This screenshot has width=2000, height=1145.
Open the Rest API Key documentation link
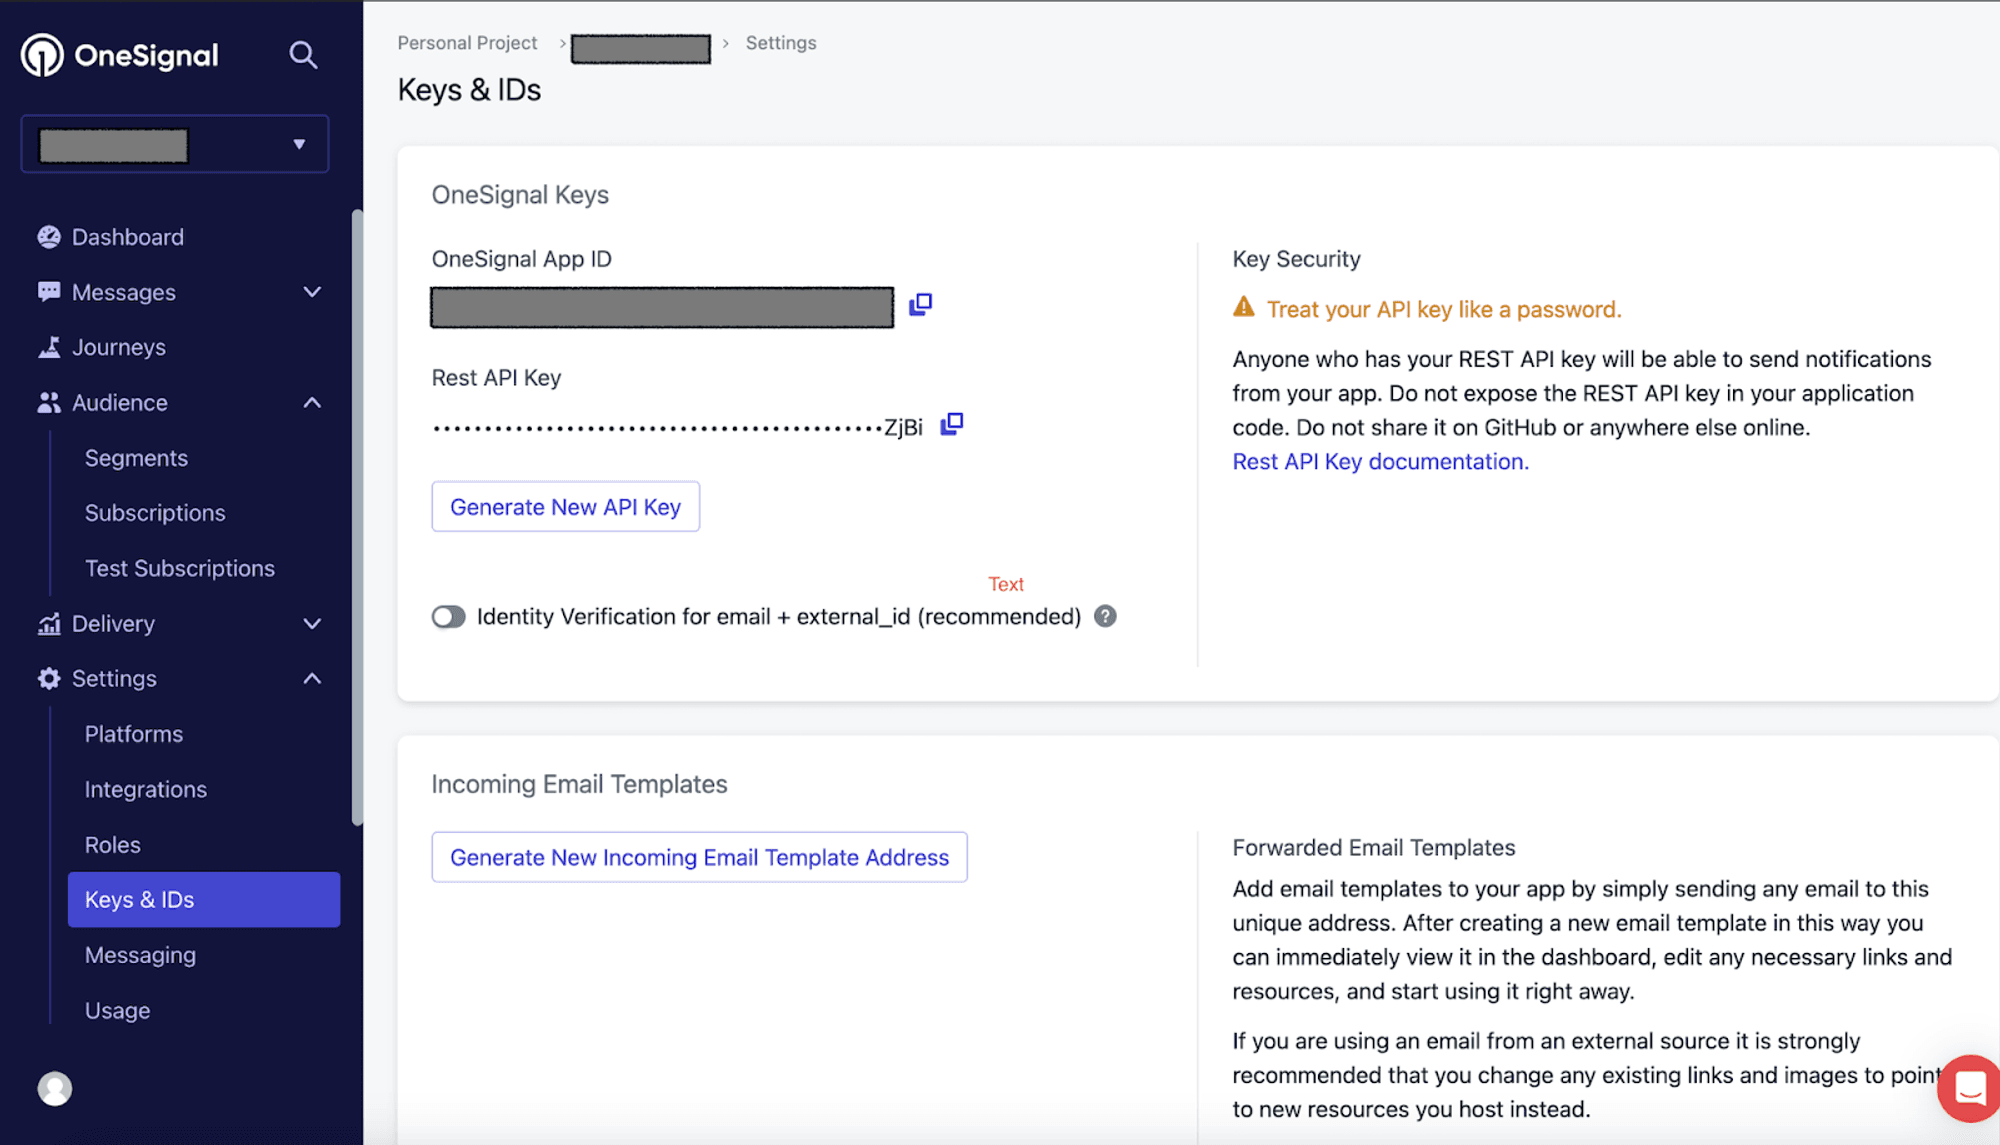(1379, 461)
